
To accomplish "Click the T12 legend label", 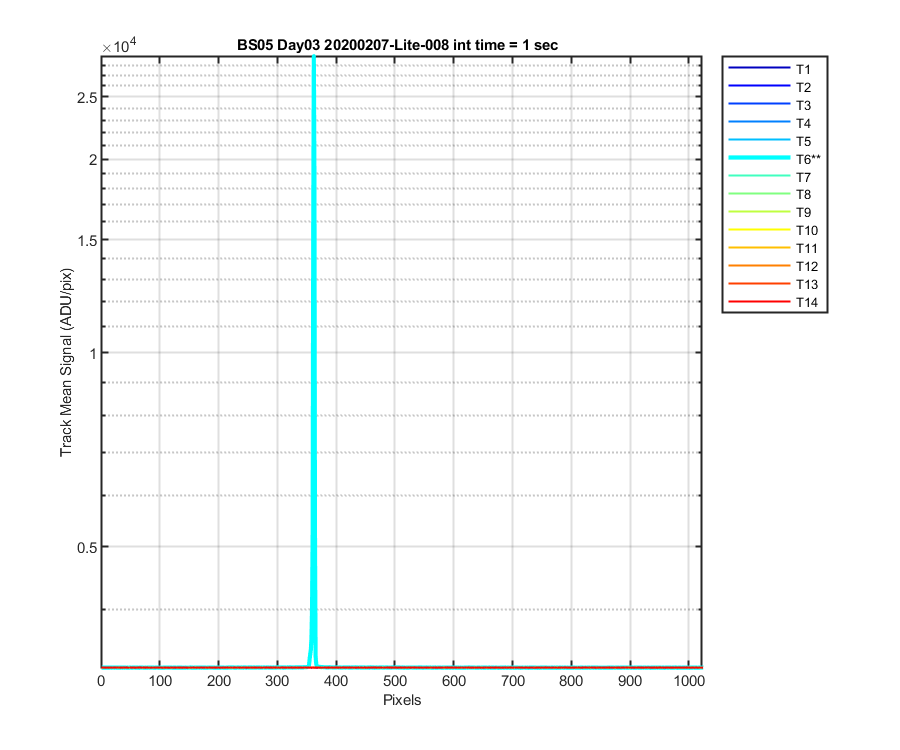I will 806,266.
